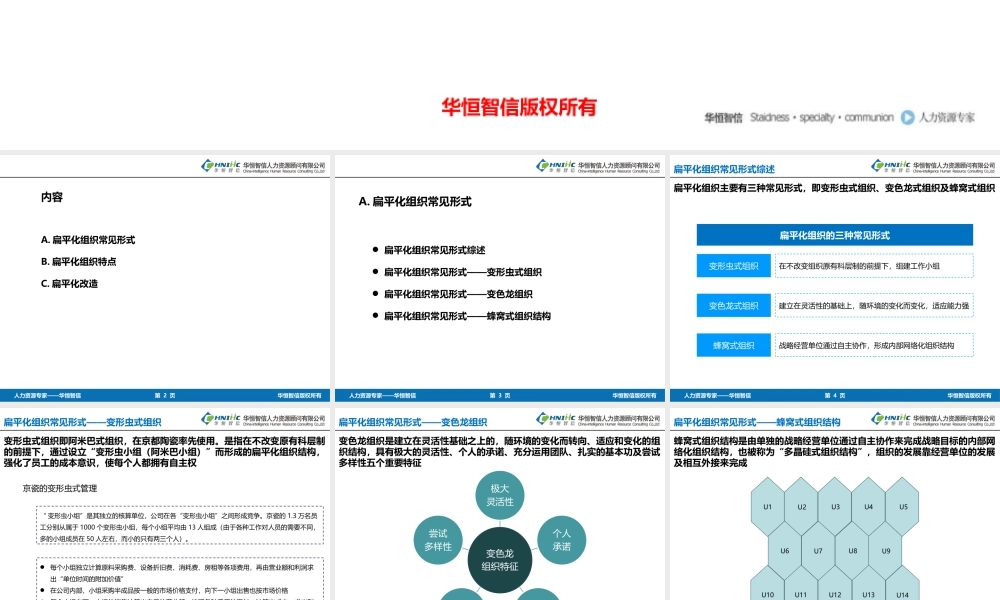1000x600 pixels.
Task: Click the 个人承诺 circle
Action: pos(561,540)
